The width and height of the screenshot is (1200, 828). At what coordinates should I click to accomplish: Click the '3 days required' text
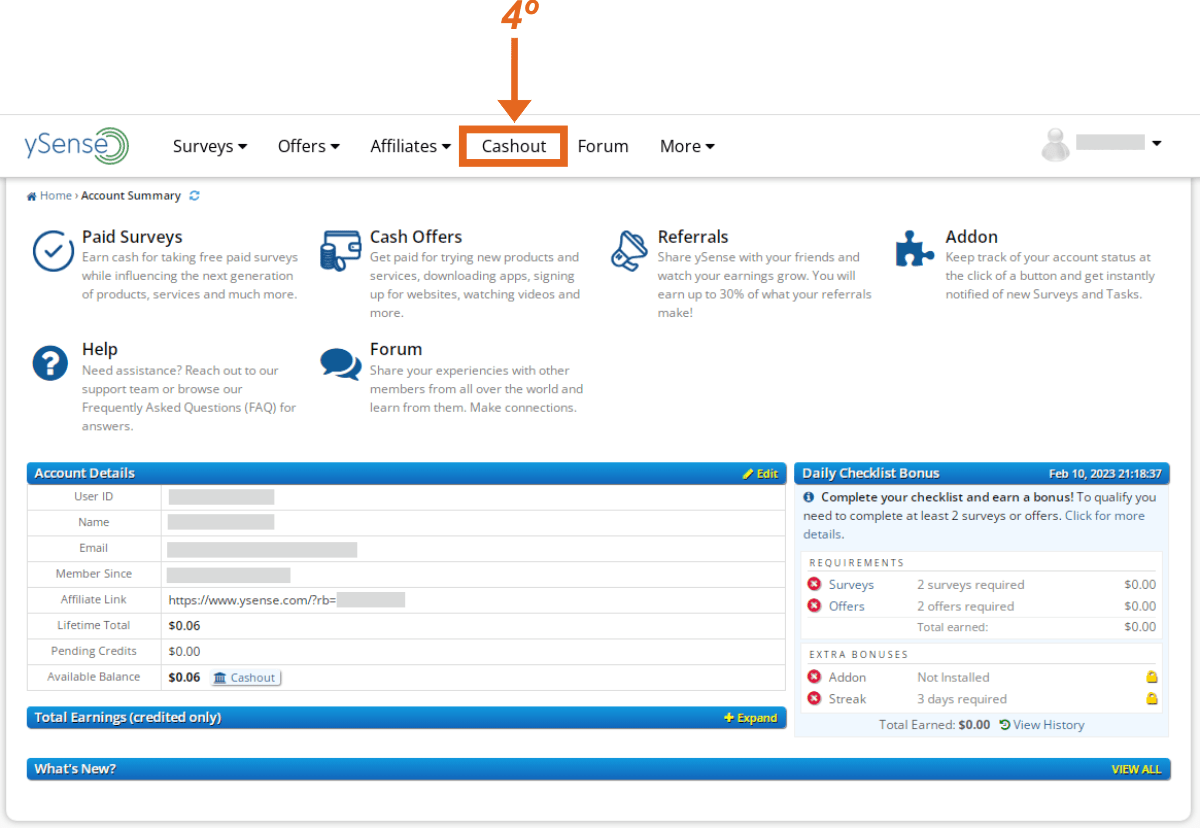(962, 699)
